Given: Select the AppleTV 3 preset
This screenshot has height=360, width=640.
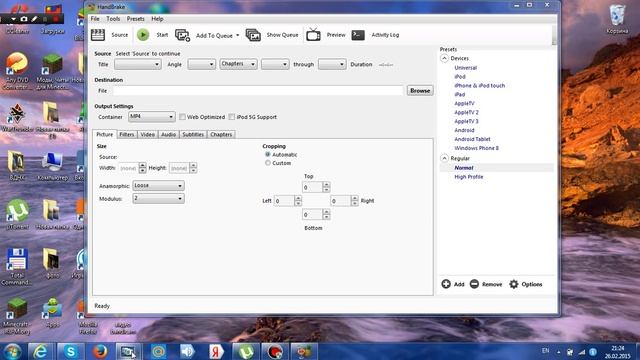Looking at the screenshot, I should (x=466, y=121).
